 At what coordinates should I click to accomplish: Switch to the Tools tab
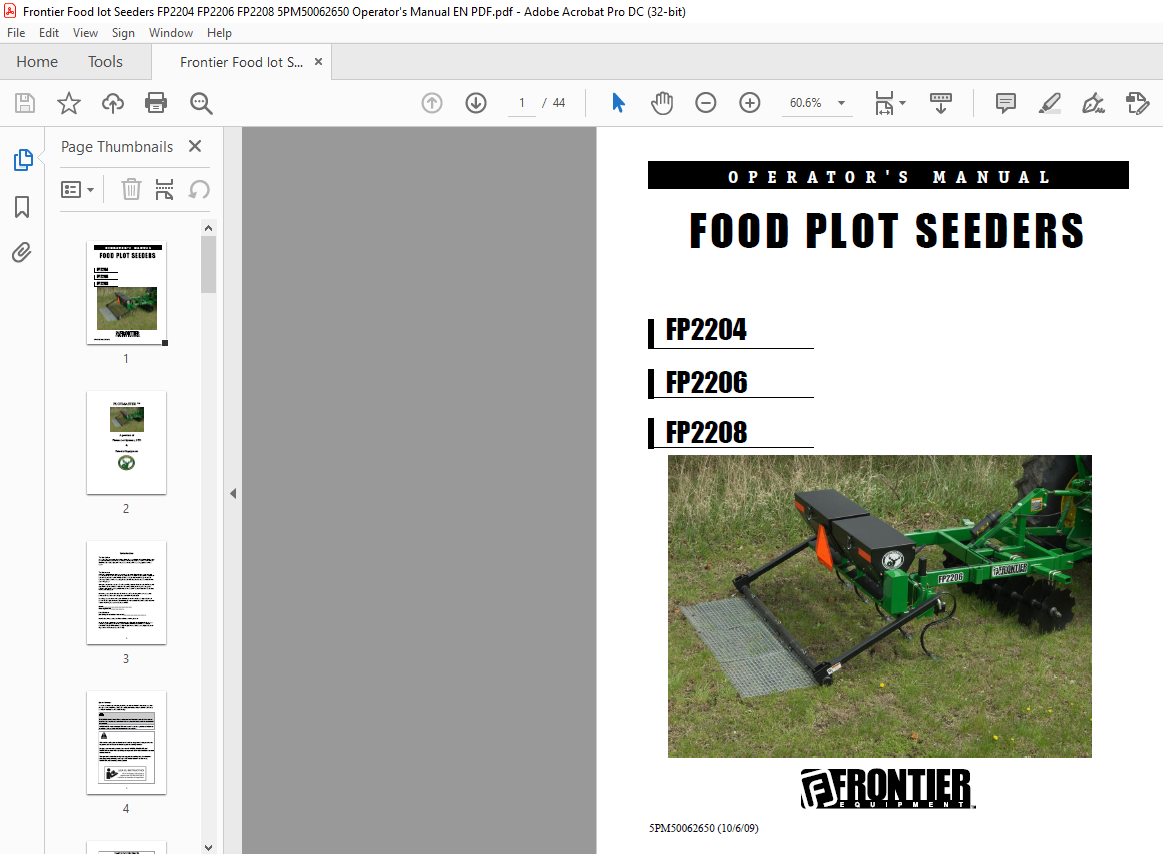coord(105,62)
